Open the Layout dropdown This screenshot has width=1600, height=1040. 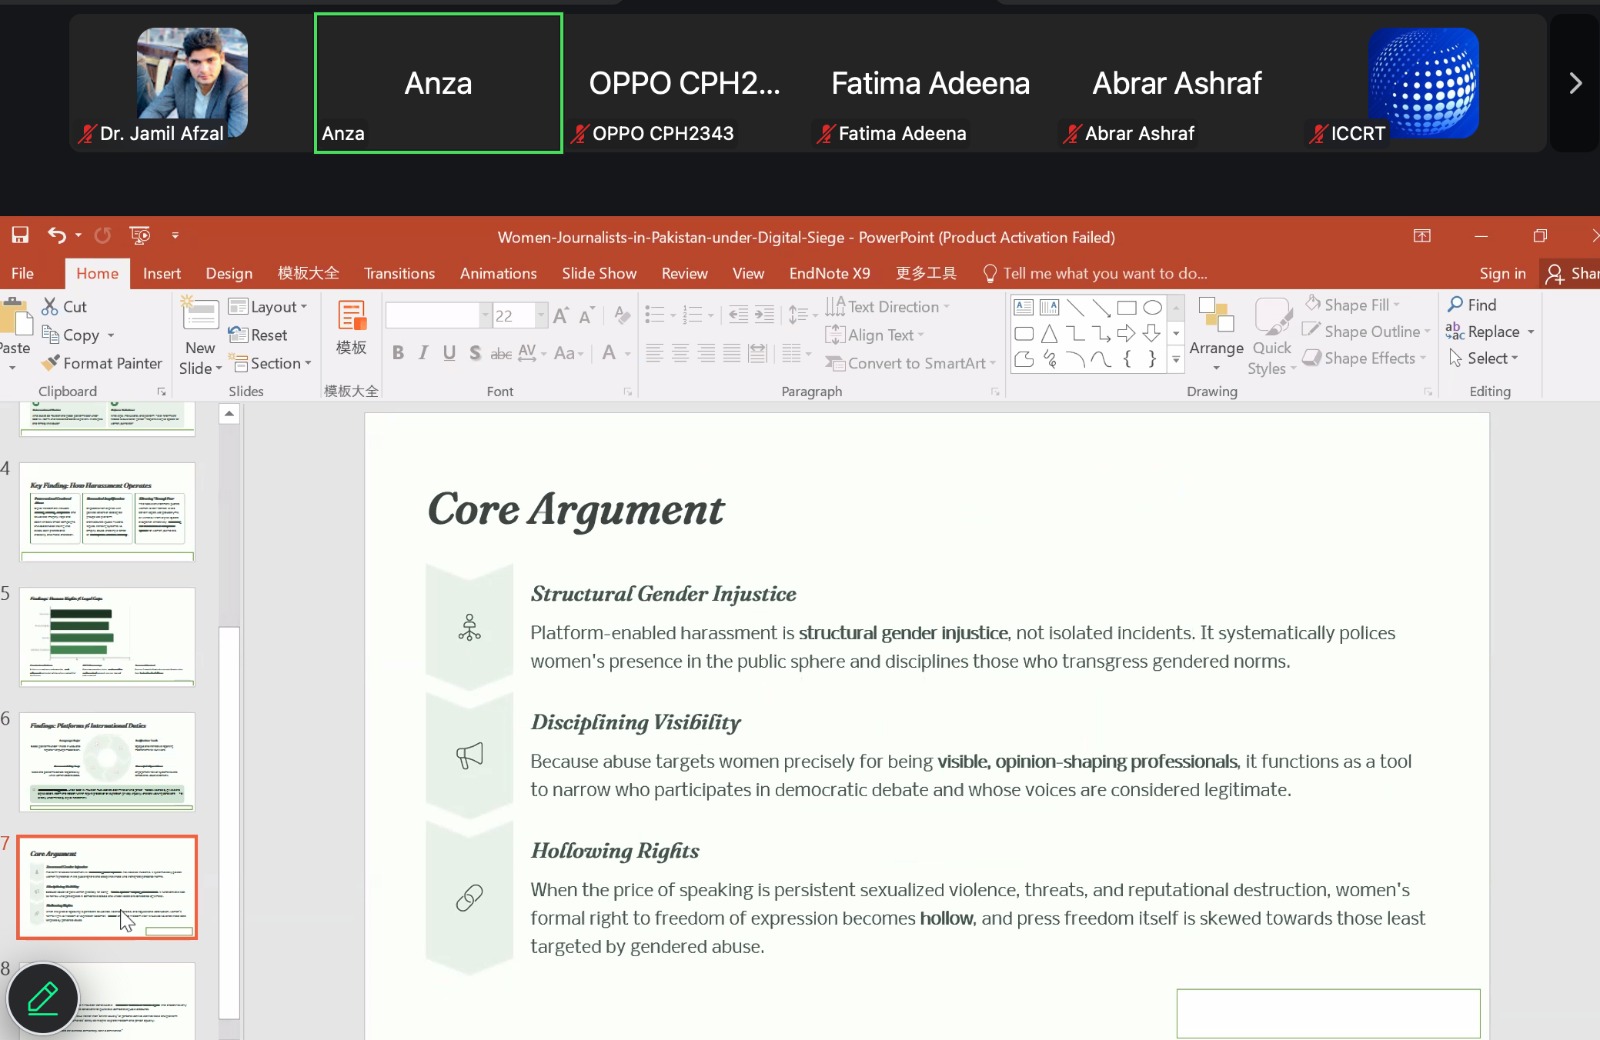[268, 307]
